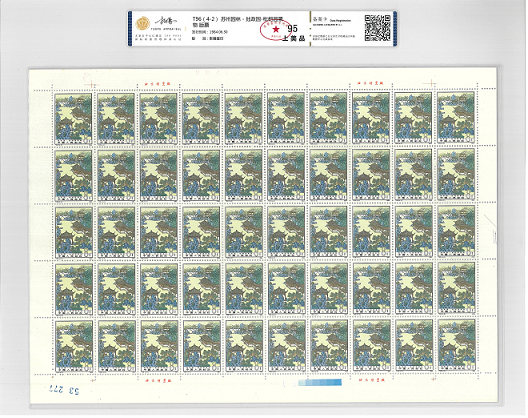The width and height of the screenshot is (528, 418).
Task: Click the gold crown emblem on the label
Action: click(142, 24)
